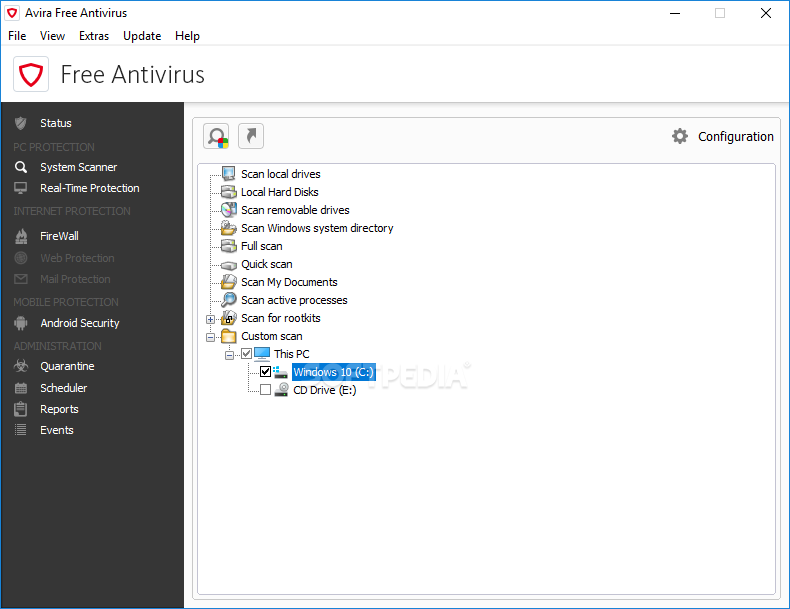The width and height of the screenshot is (790, 609).
Task: Click the create desktop shortcut toolbar icon
Action: click(251, 137)
